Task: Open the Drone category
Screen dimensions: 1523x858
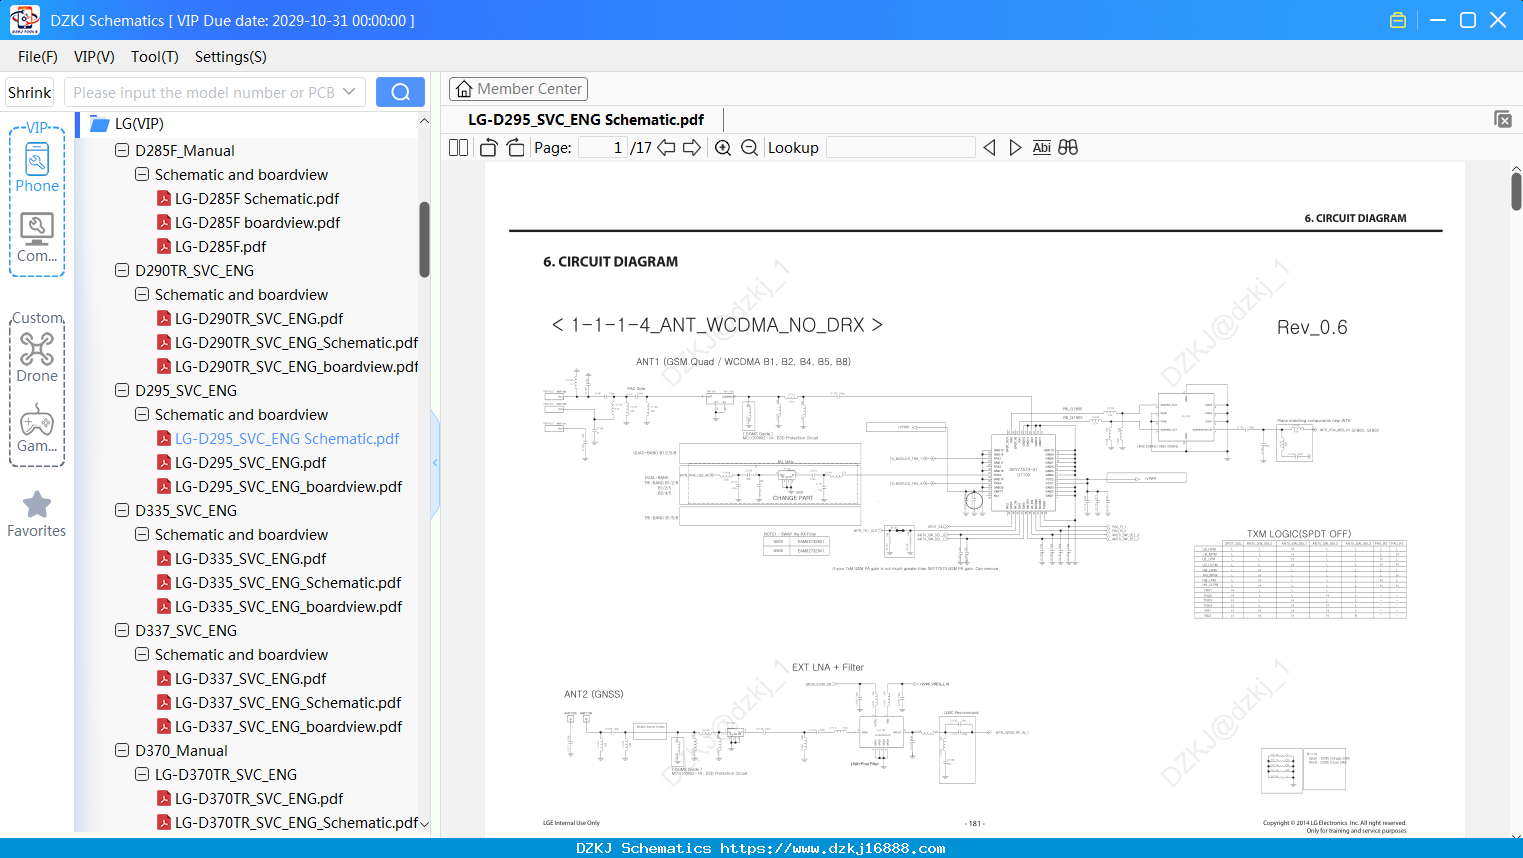Action: tap(37, 358)
